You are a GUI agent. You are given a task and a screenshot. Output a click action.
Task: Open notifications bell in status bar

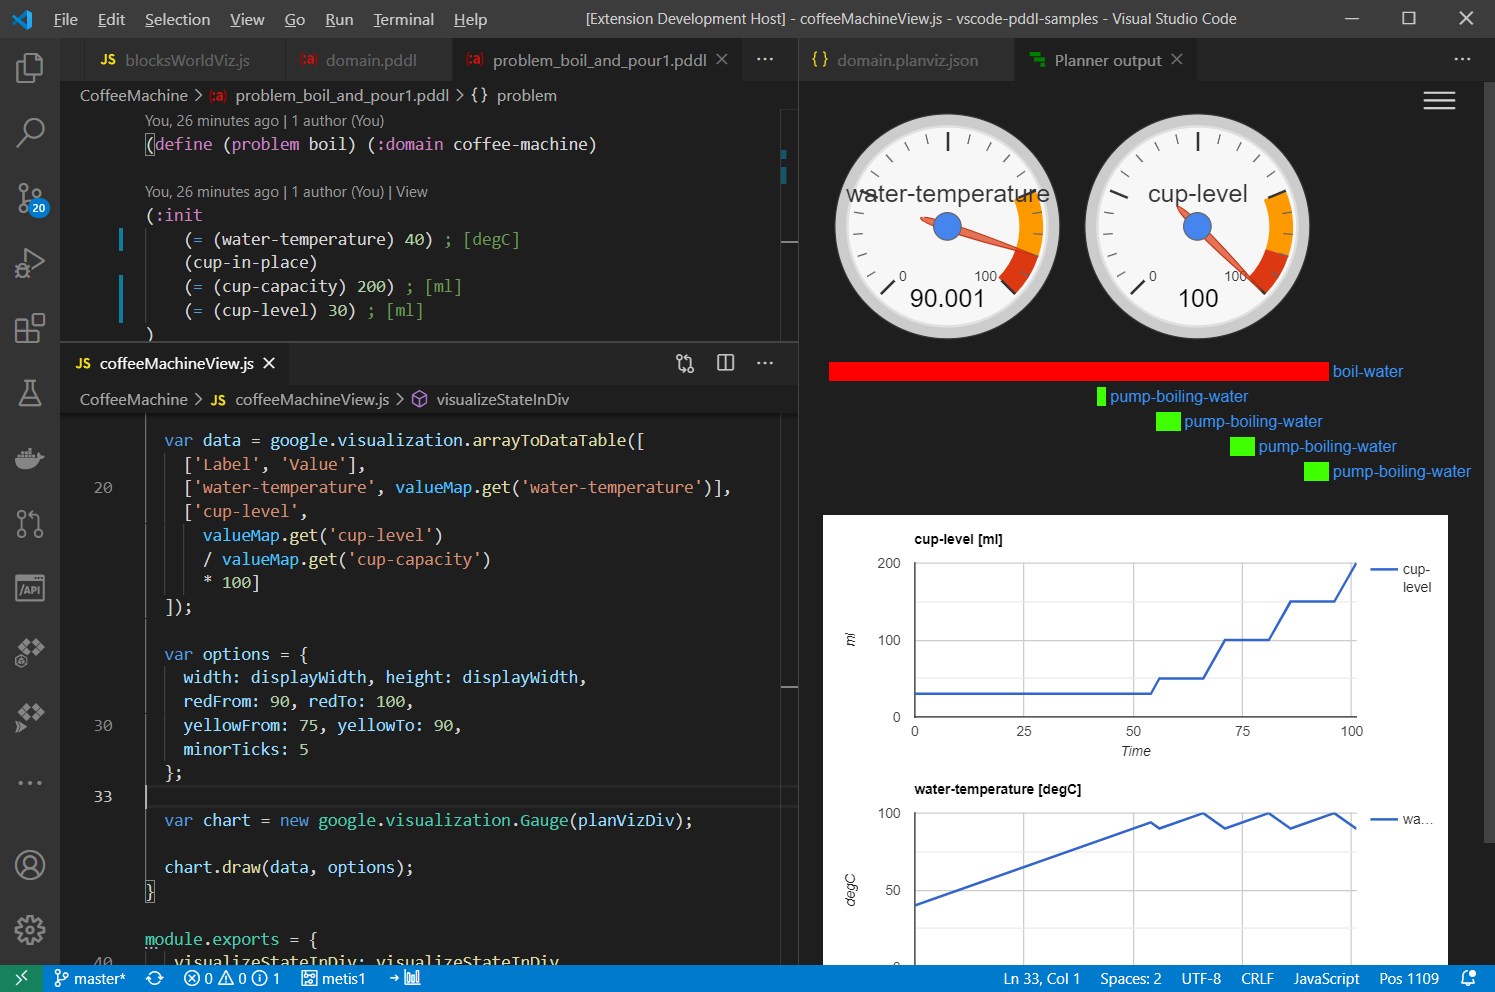point(1469,979)
